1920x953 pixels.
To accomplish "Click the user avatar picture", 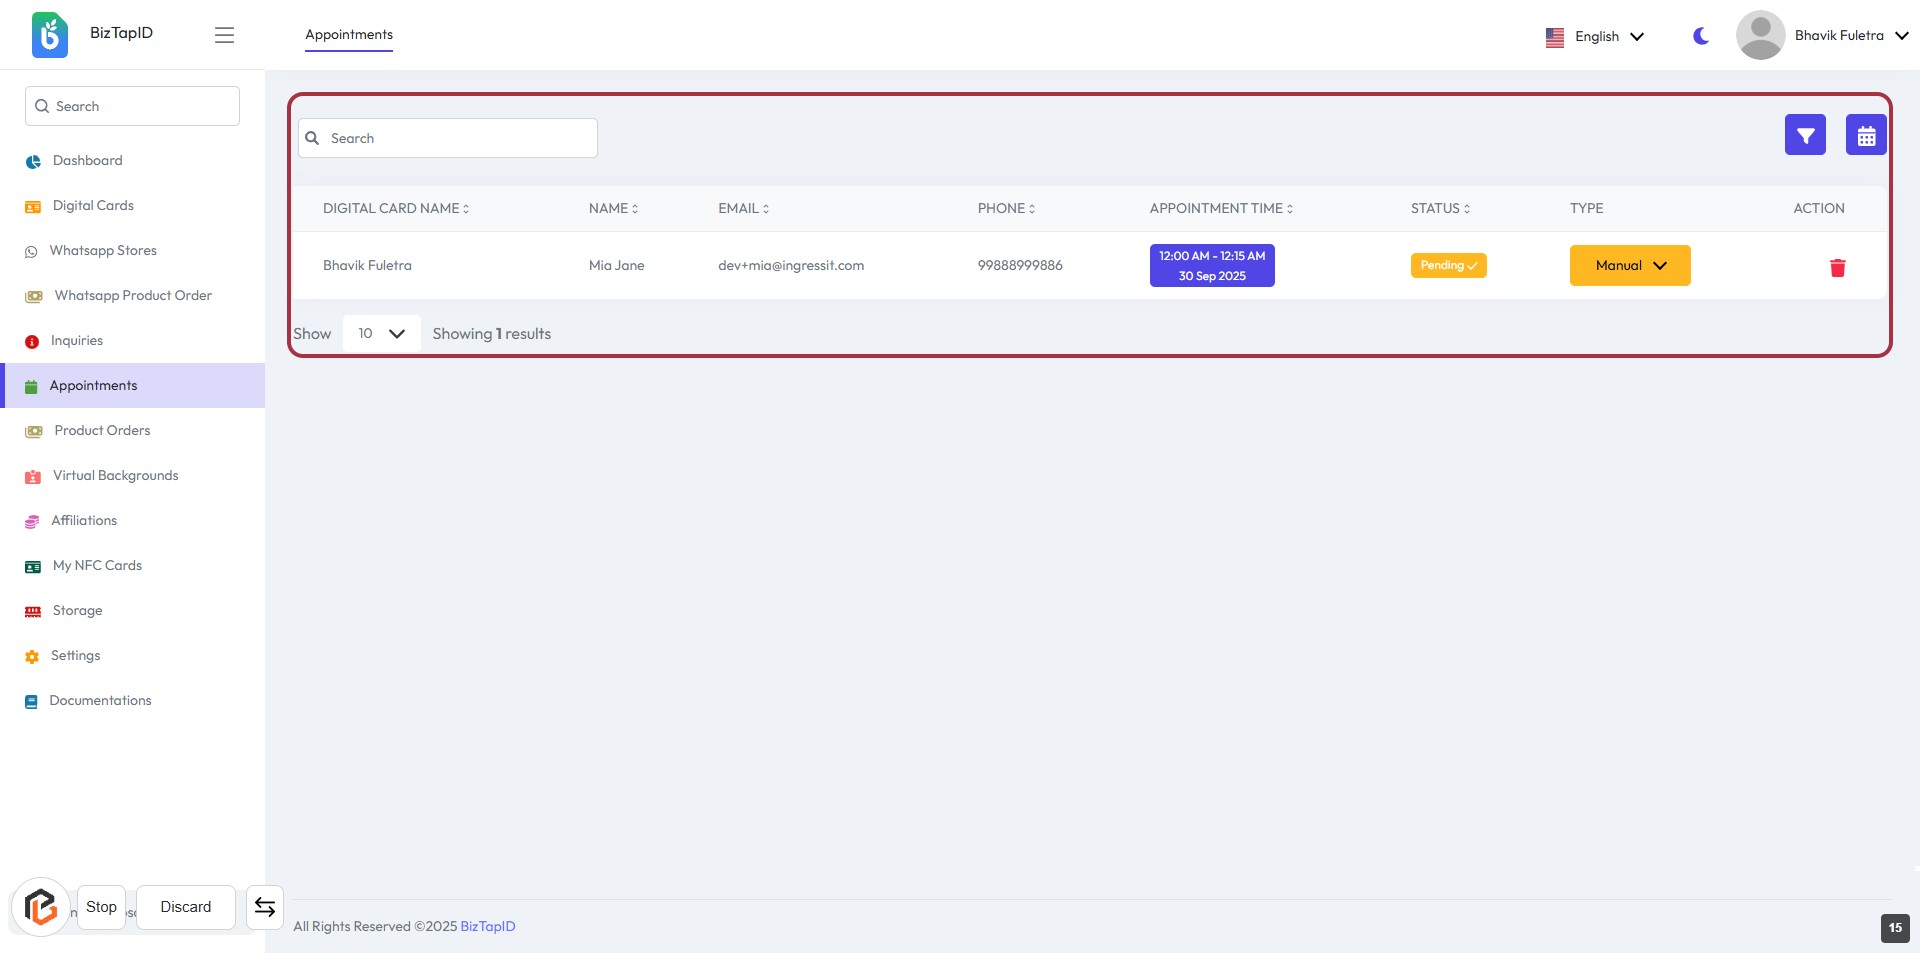I will pyautogui.click(x=1760, y=35).
